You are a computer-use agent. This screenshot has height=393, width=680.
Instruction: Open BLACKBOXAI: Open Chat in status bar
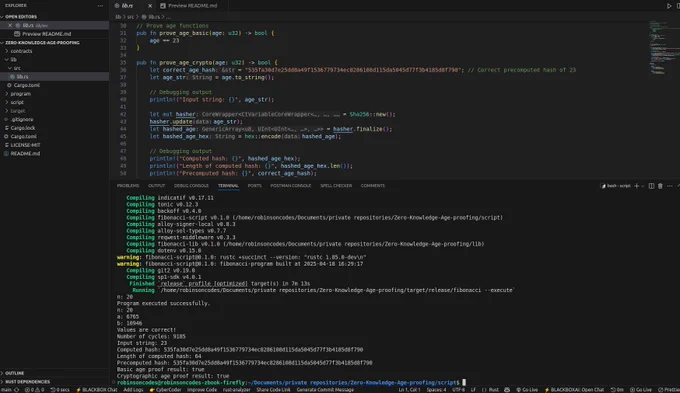574,390
